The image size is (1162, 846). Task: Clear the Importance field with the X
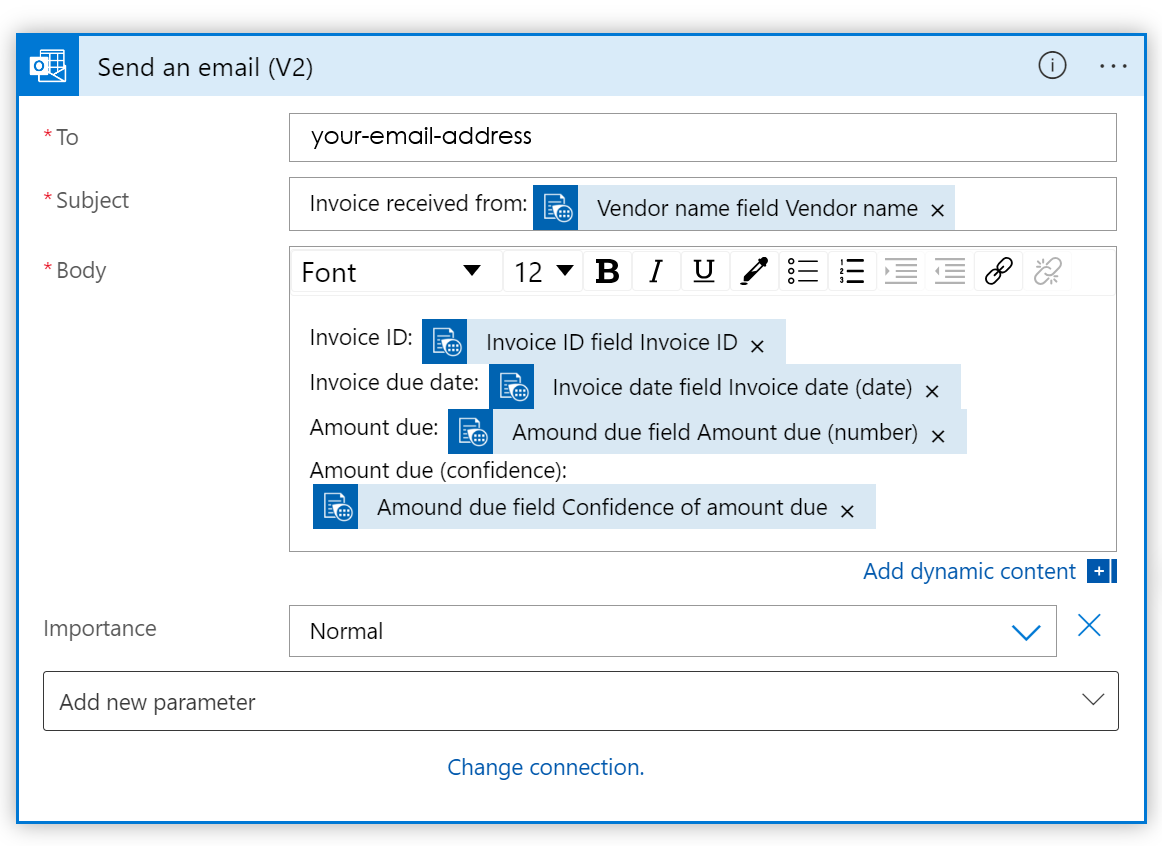1090,625
